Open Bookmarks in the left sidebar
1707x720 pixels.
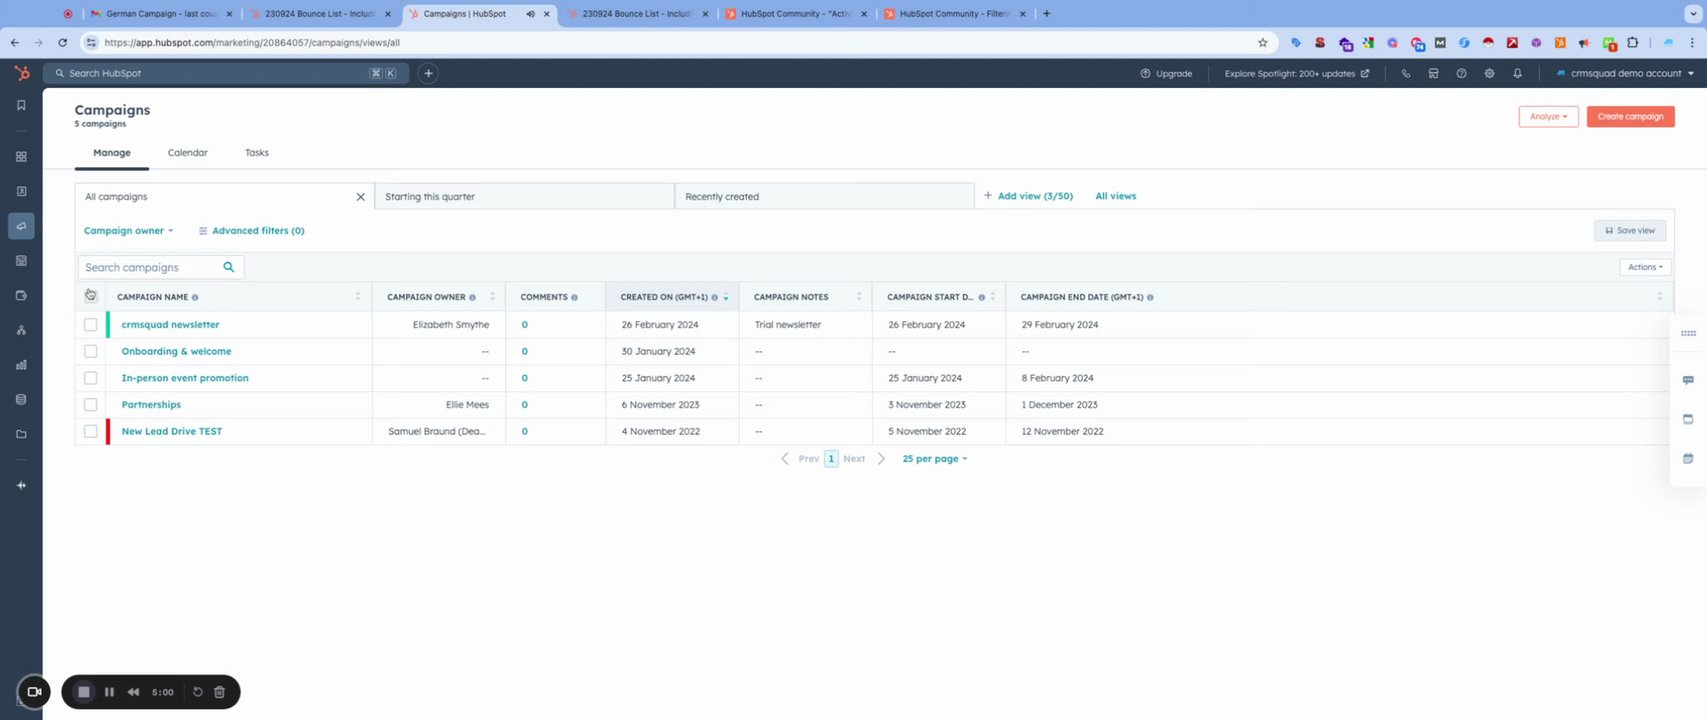21,105
